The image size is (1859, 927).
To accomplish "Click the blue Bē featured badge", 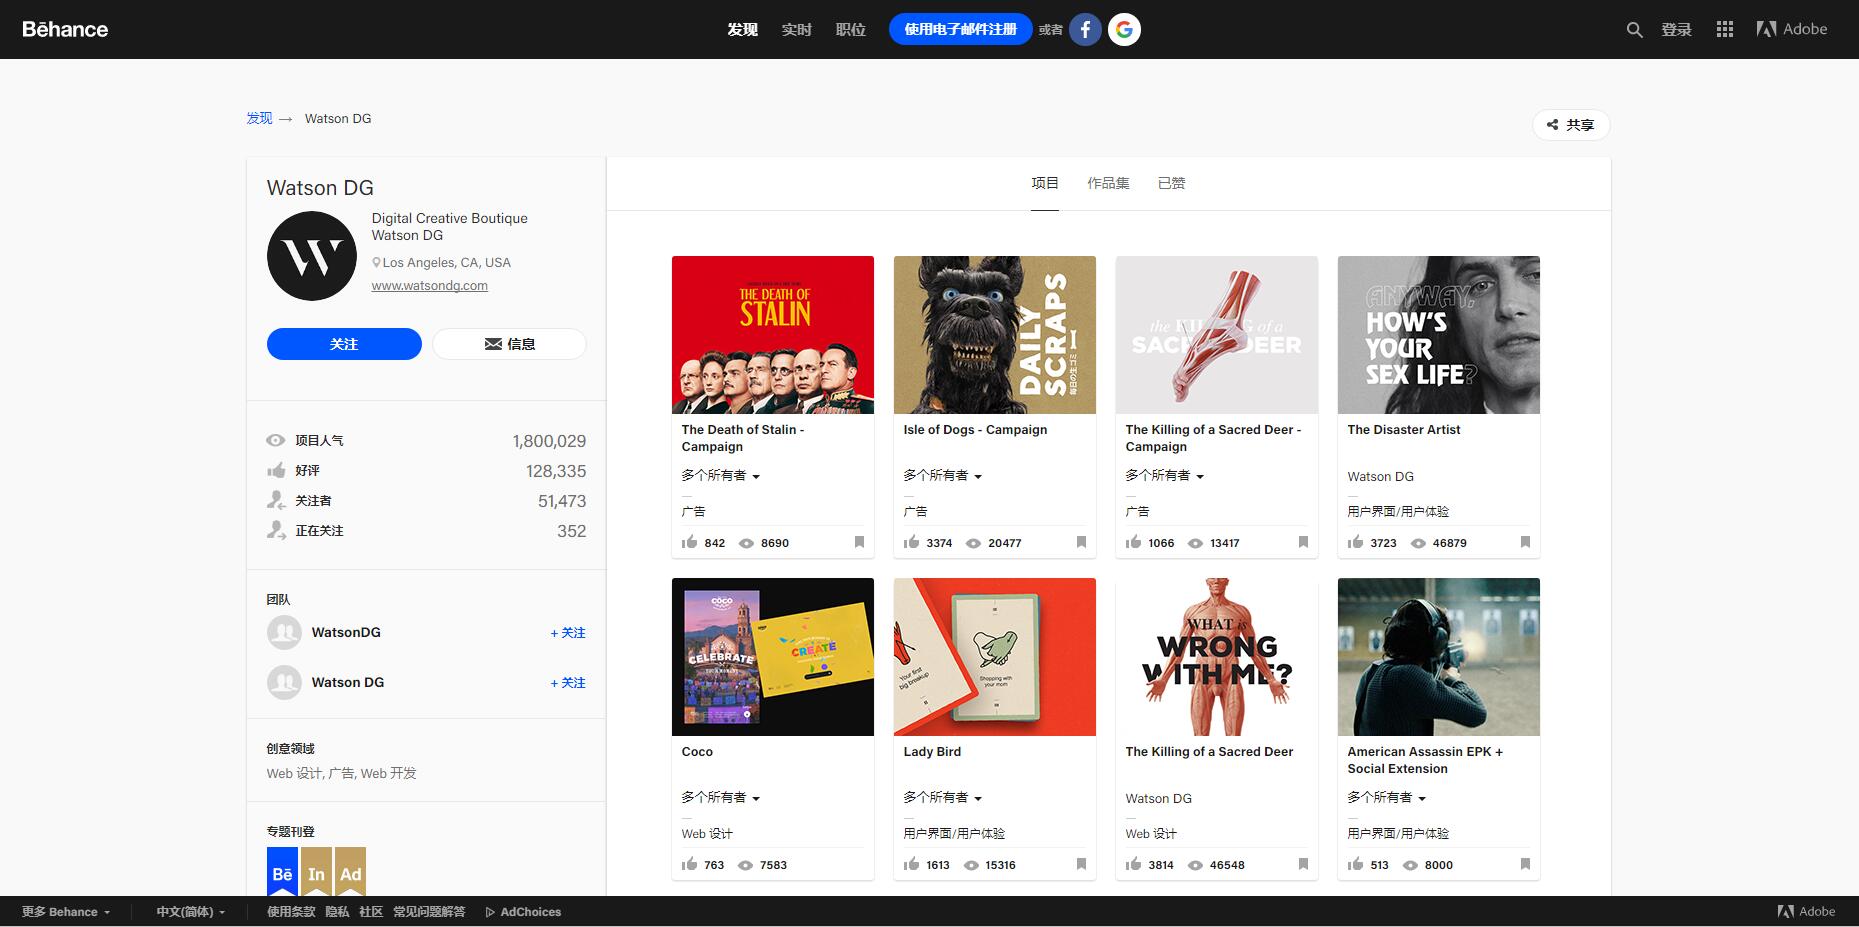I will tap(282, 872).
